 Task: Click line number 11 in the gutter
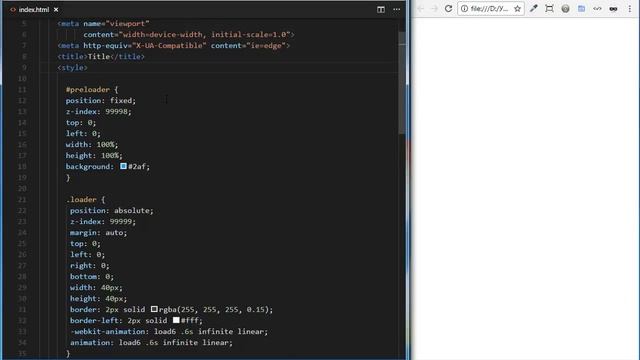22,89
